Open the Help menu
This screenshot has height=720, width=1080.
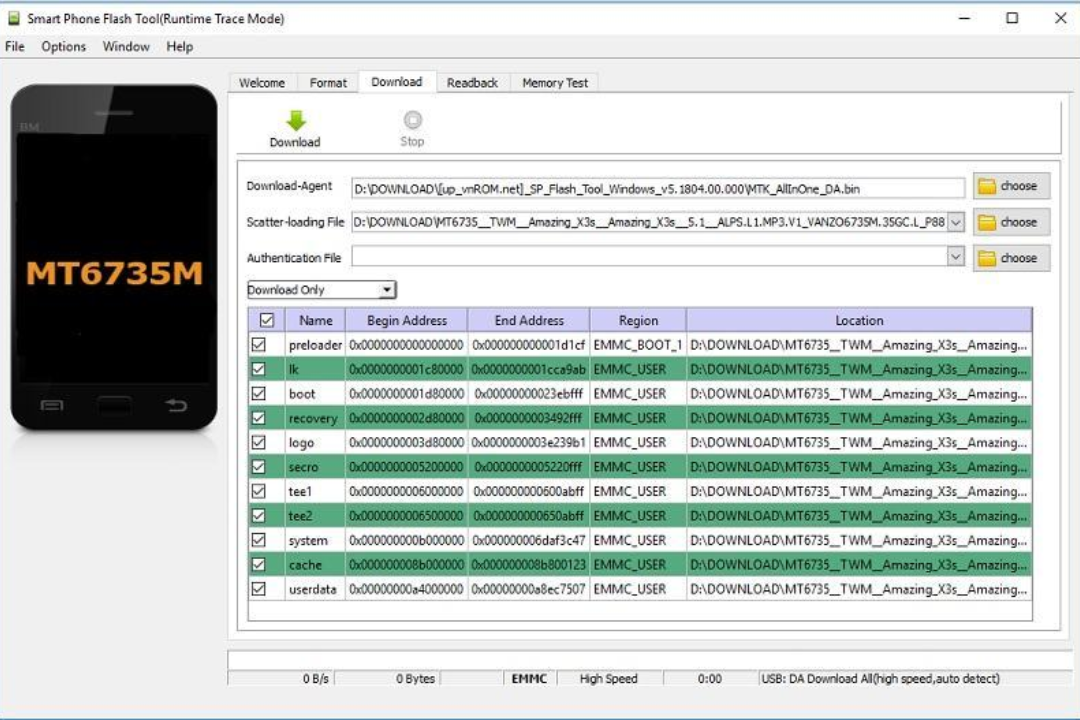pos(180,47)
